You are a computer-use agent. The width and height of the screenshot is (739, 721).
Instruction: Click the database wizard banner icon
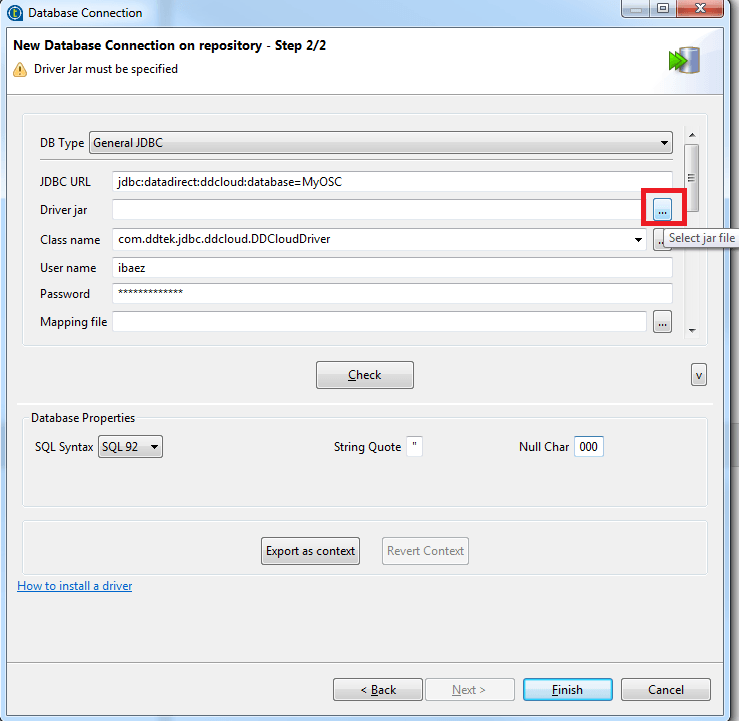(684, 60)
